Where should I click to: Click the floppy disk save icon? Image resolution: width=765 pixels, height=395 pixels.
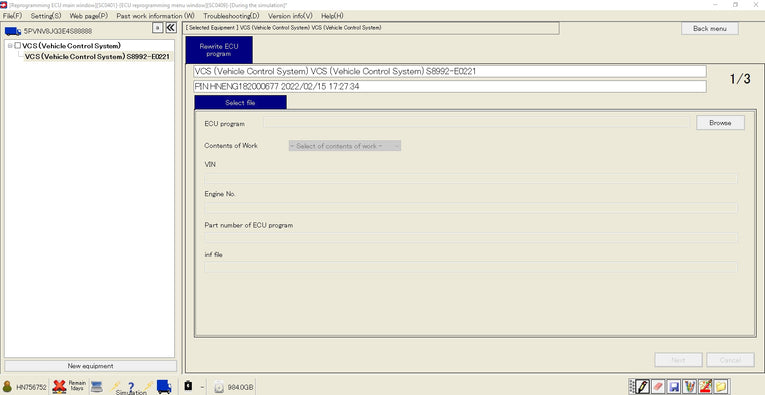[674, 387]
